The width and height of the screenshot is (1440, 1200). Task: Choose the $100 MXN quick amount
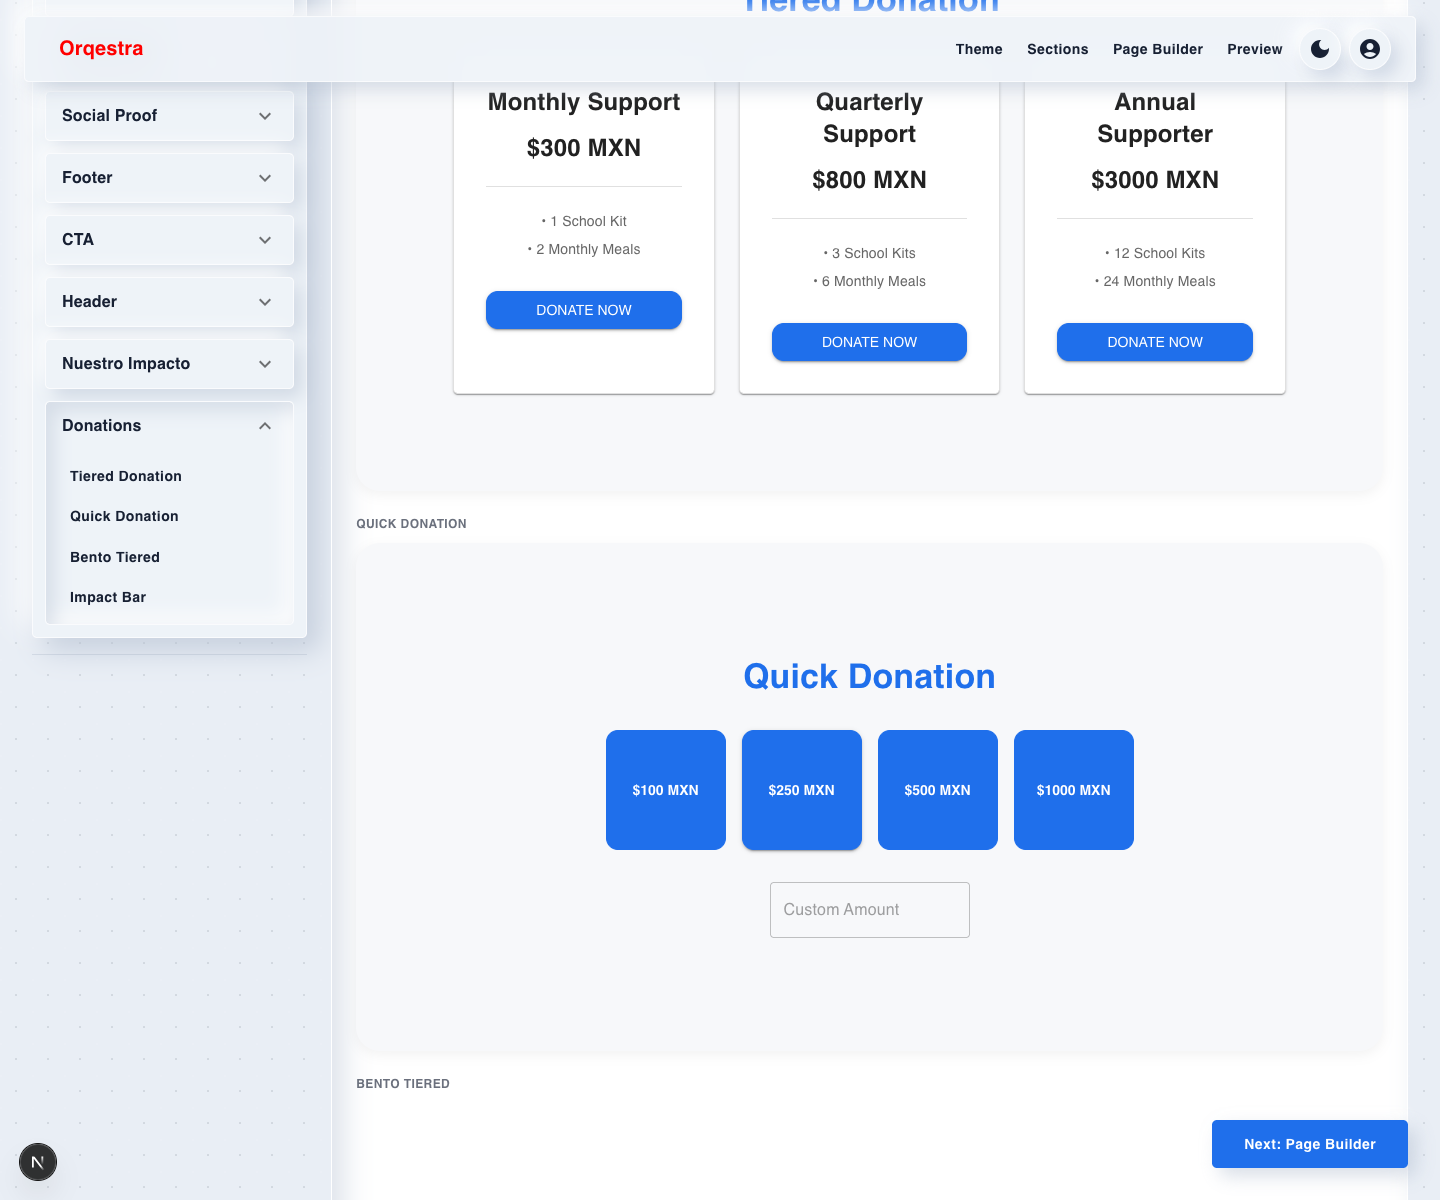[666, 790]
